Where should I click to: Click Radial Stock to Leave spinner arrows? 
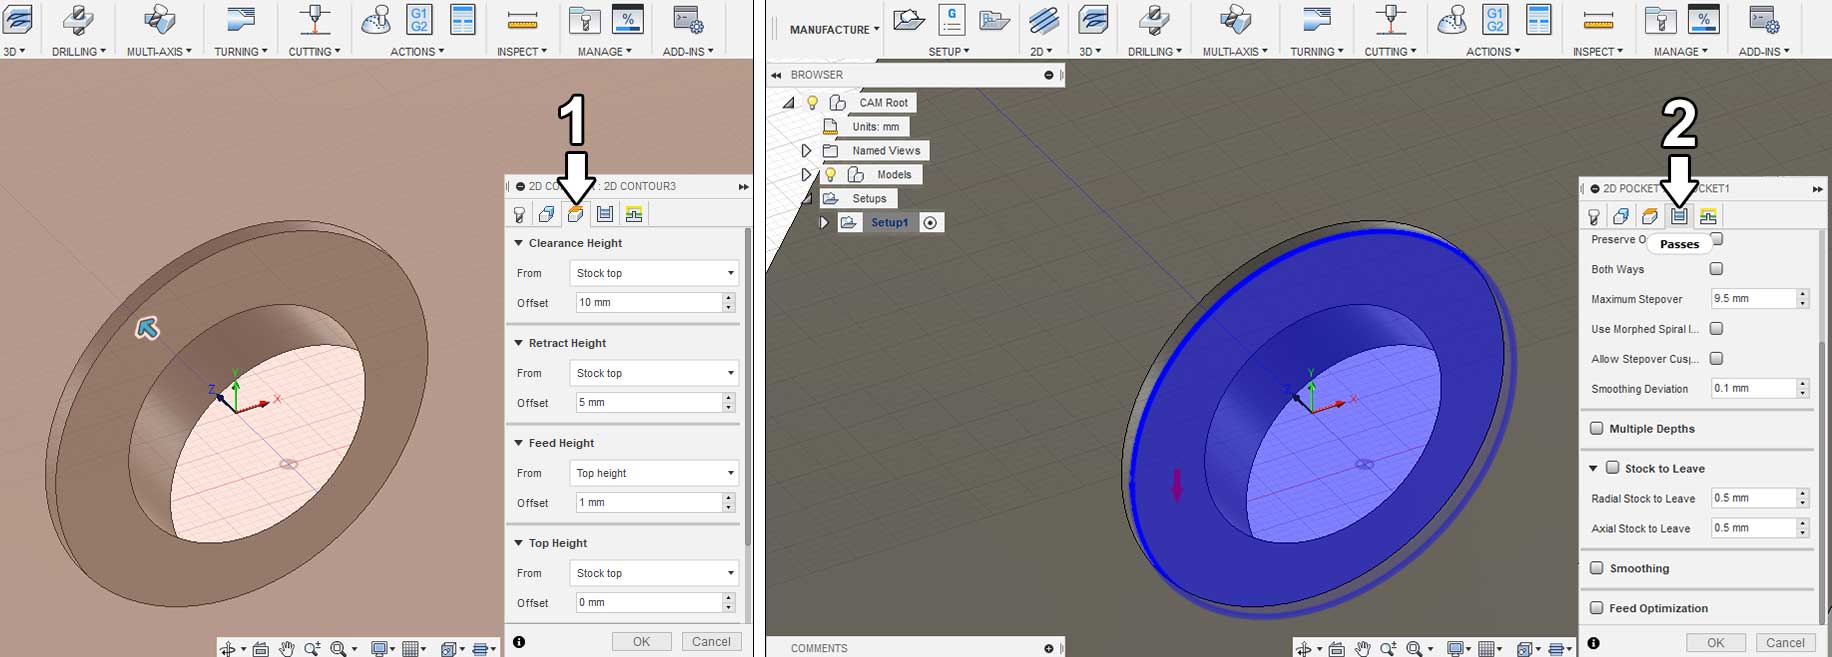tap(1803, 498)
